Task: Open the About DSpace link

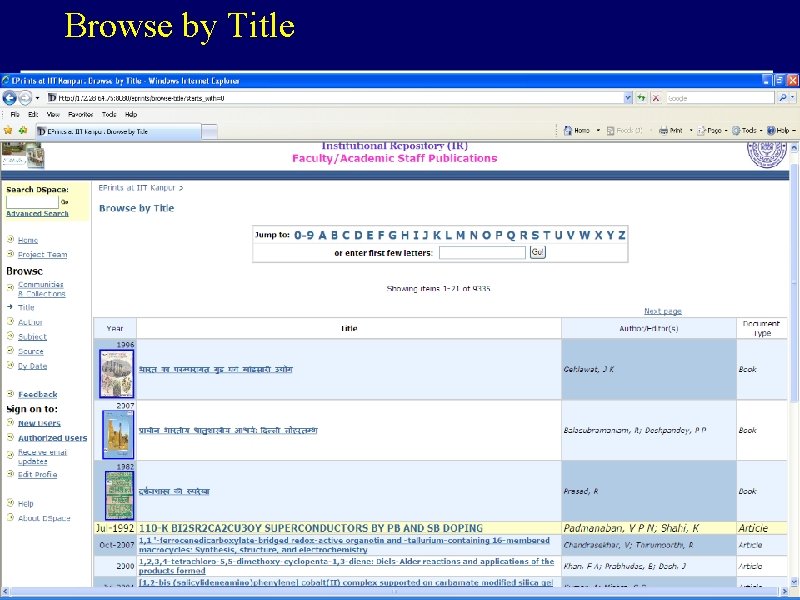Action: [x=44, y=518]
